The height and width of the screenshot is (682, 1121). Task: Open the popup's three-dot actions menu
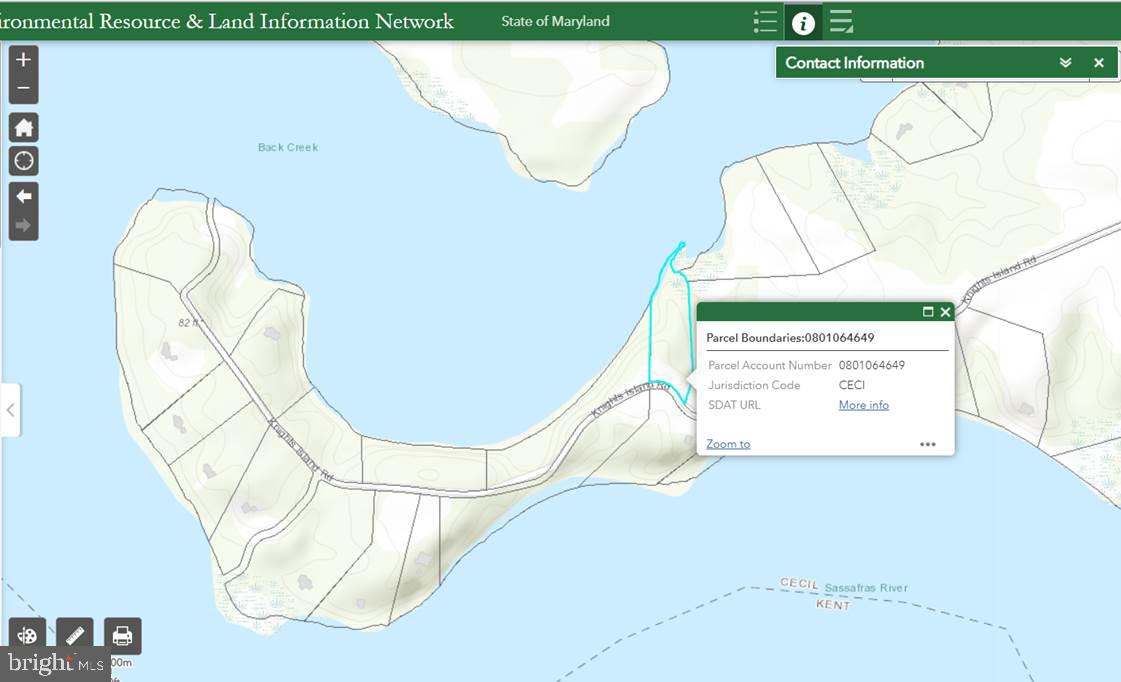tap(928, 444)
